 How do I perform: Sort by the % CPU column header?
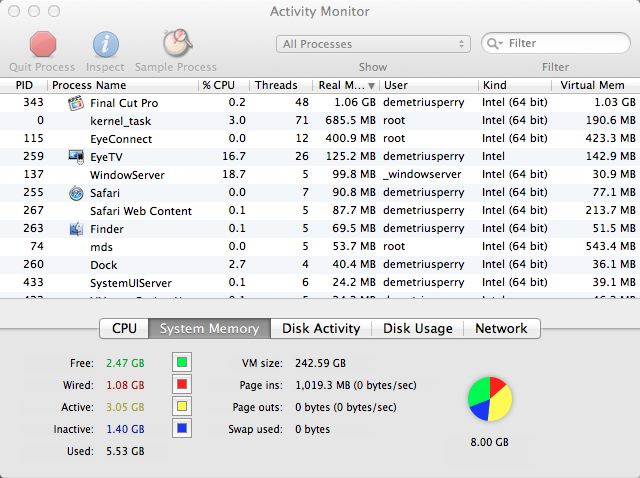(224, 85)
